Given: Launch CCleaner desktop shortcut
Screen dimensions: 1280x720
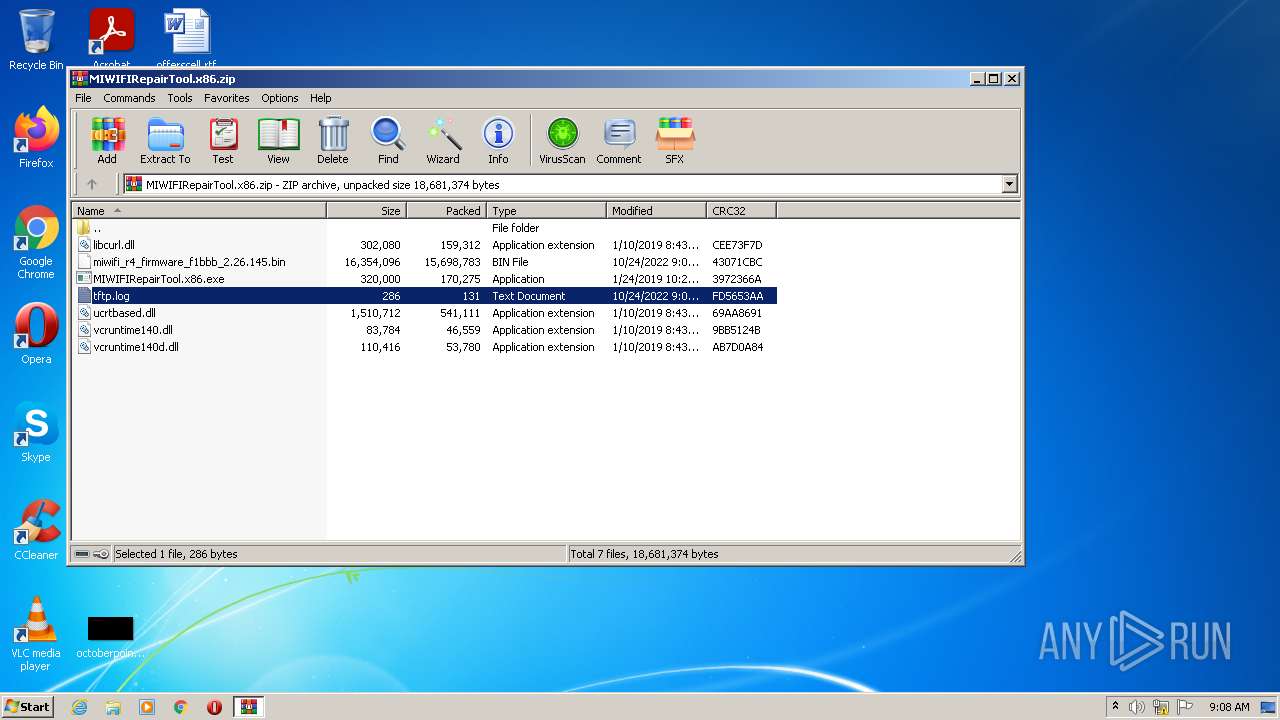Looking at the screenshot, I should (36, 530).
